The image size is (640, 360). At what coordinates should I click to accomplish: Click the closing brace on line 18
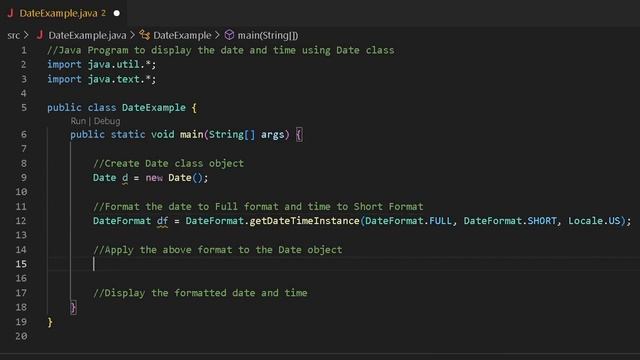pos(73,307)
